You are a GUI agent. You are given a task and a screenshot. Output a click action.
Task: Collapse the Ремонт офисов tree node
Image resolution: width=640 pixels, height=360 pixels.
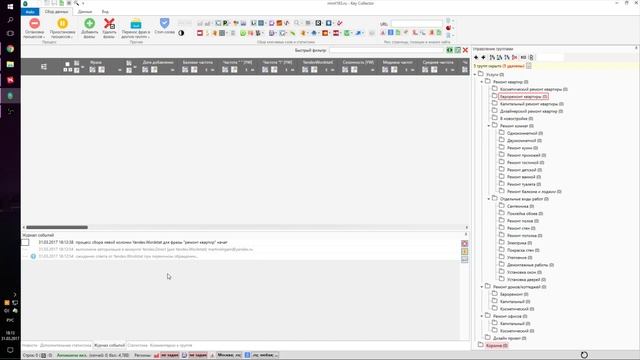tap(482, 316)
